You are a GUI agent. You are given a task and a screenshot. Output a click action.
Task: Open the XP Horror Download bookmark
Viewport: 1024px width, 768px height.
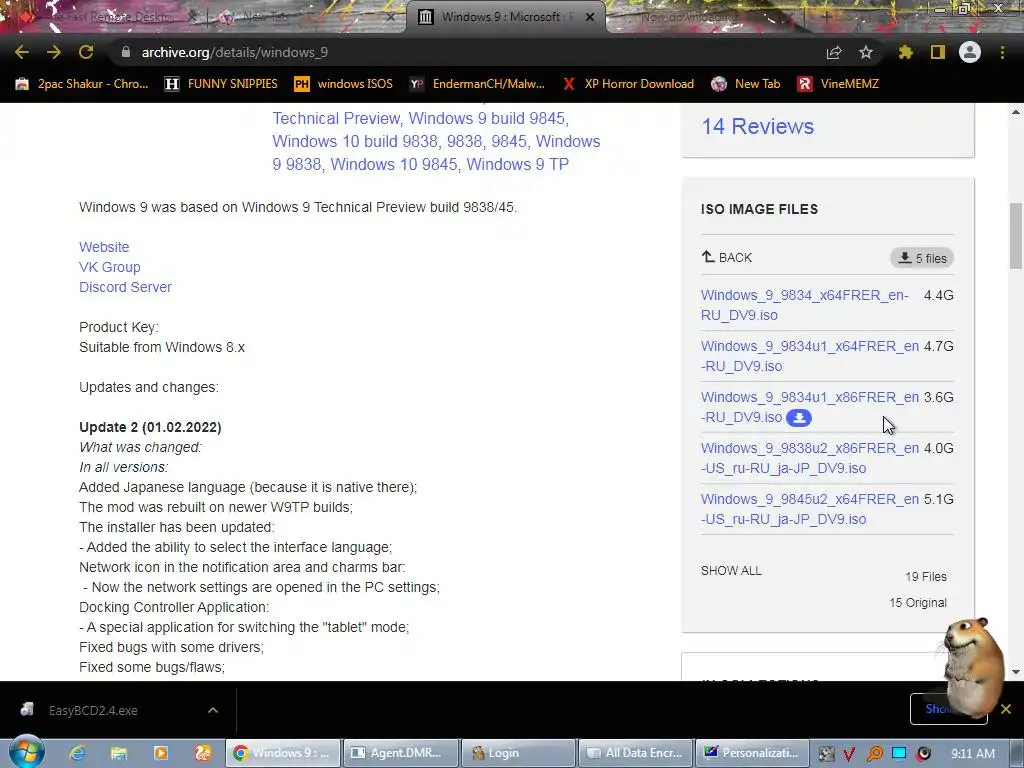pyautogui.click(x=628, y=84)
